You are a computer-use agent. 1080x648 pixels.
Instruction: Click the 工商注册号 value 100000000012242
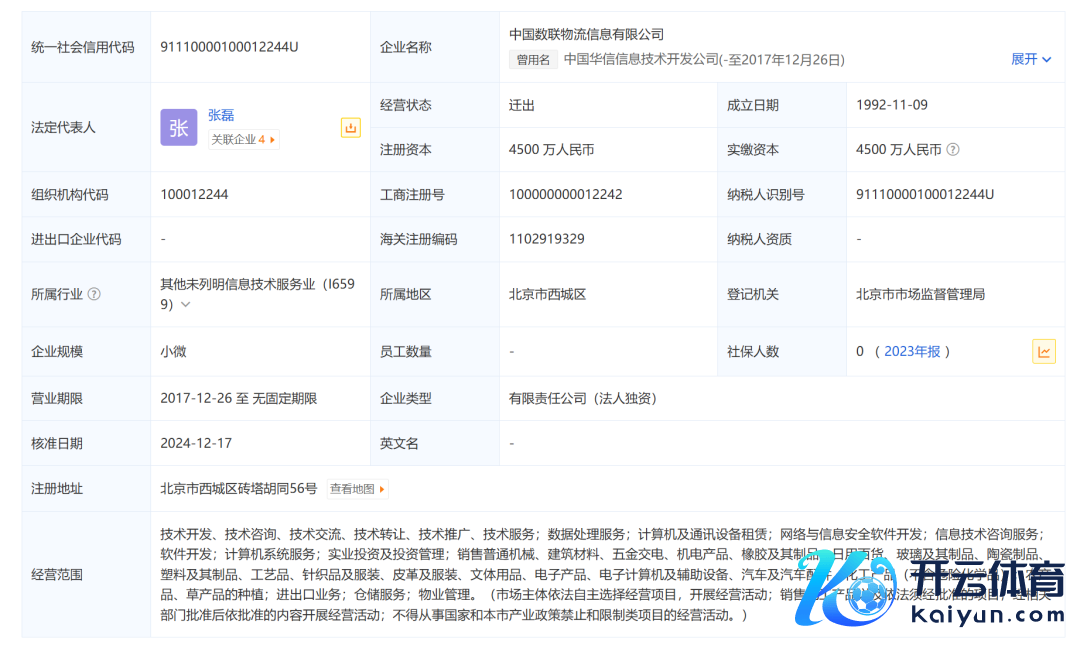pos(565,194)
